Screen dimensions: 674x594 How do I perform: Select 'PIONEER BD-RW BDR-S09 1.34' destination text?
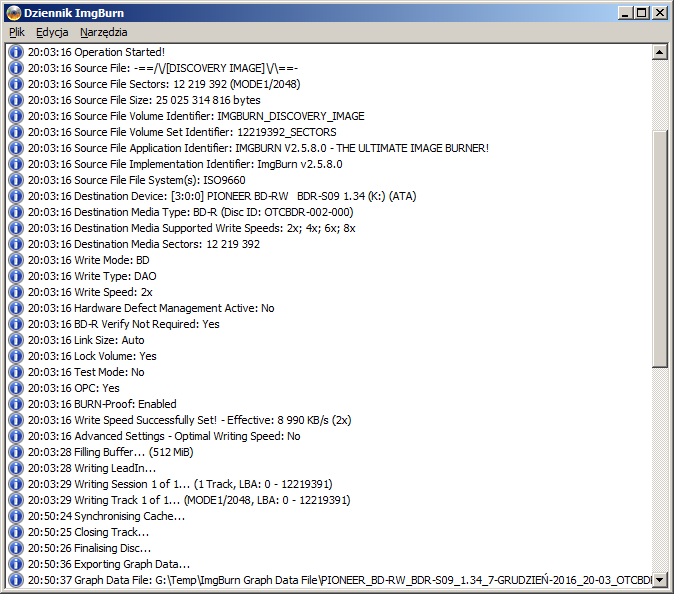(x=286, y=196)
